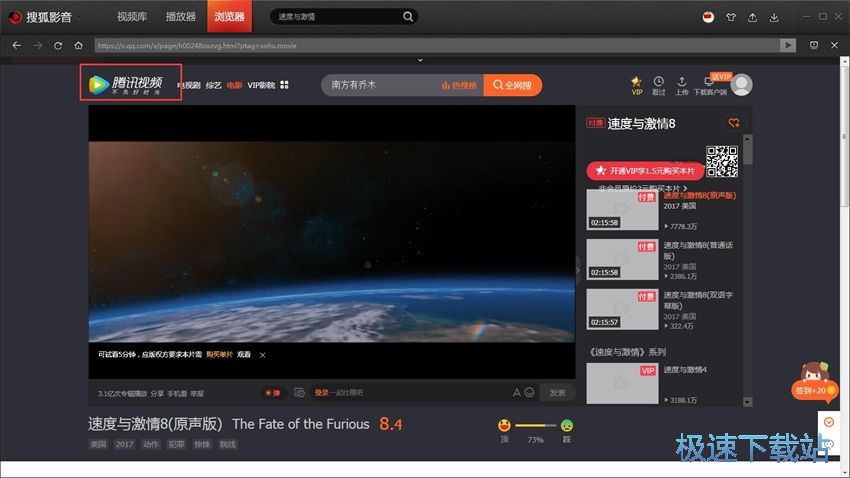Viewport: 850px width, 478px height.
Task: Expand the small chevron below address bar
Action: coord(420,60)
